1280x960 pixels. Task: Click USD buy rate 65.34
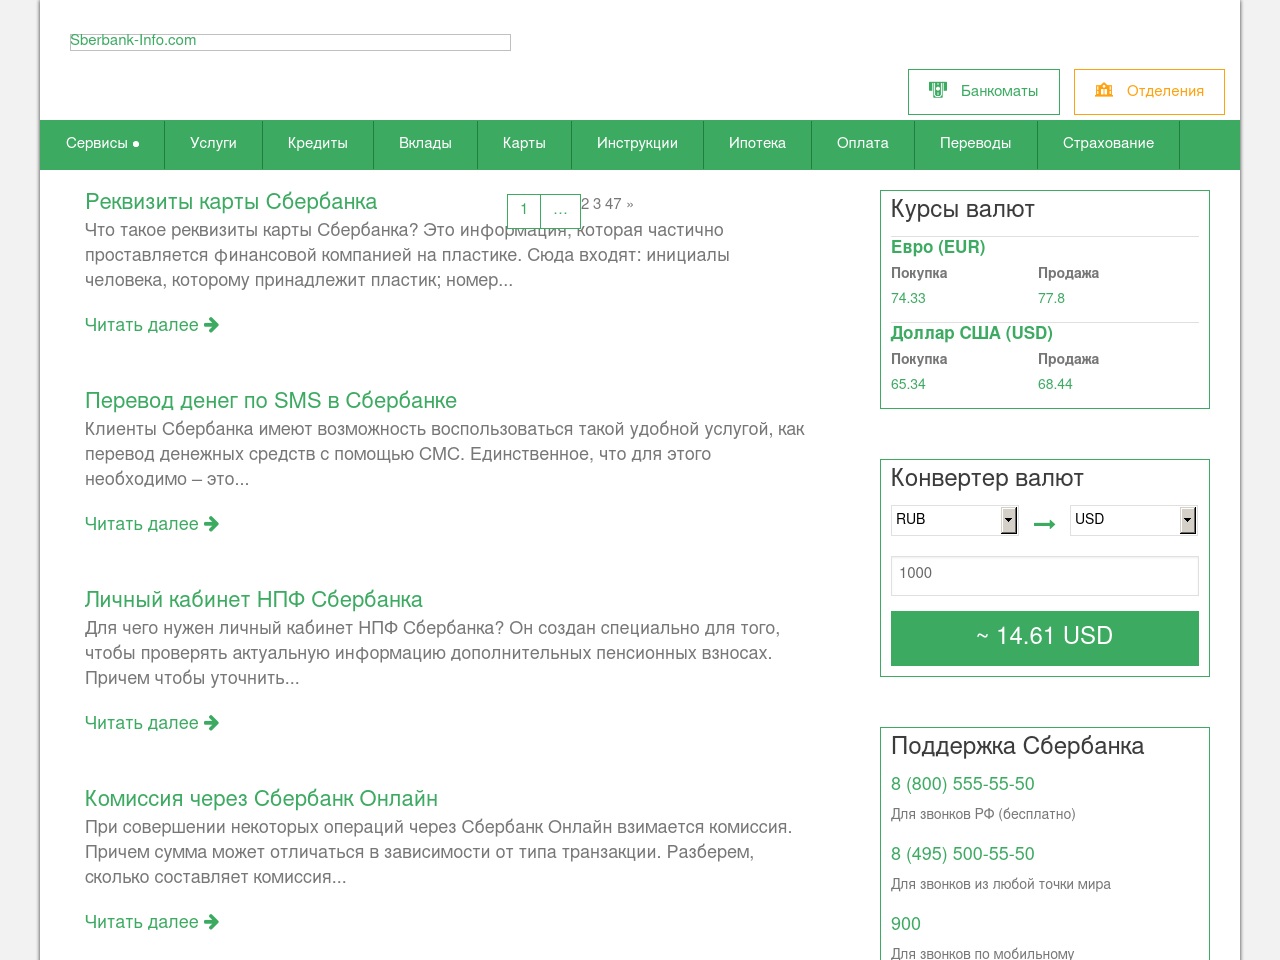(x=908, y=384)
